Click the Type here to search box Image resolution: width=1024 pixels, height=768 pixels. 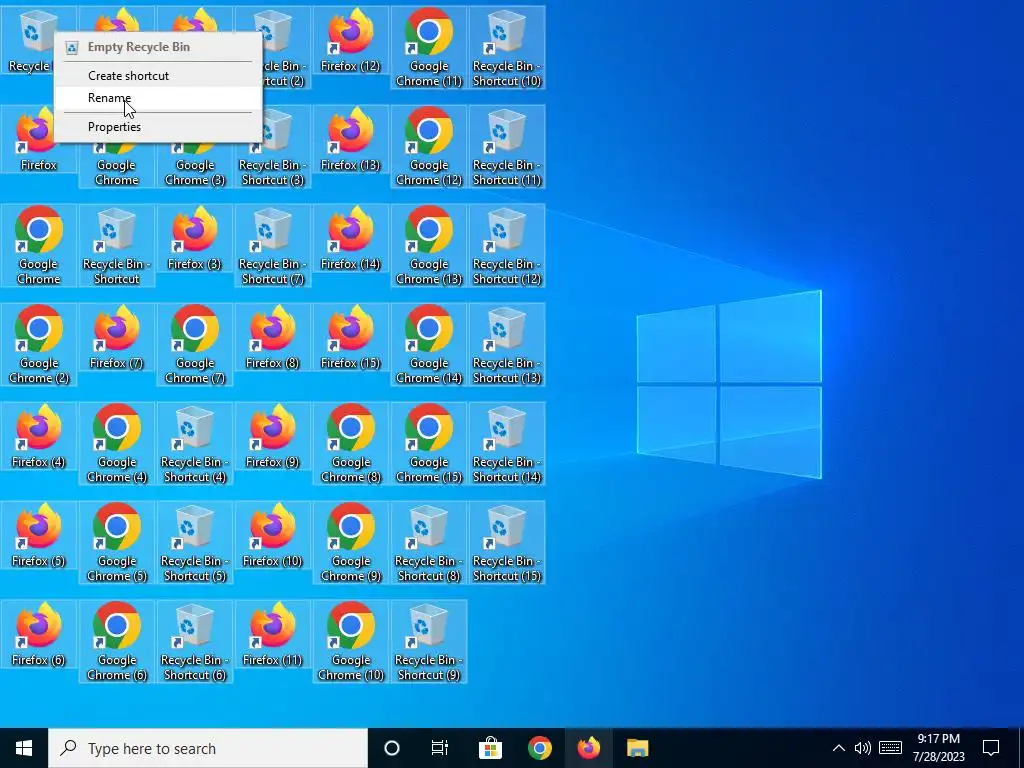coord(208,748)
